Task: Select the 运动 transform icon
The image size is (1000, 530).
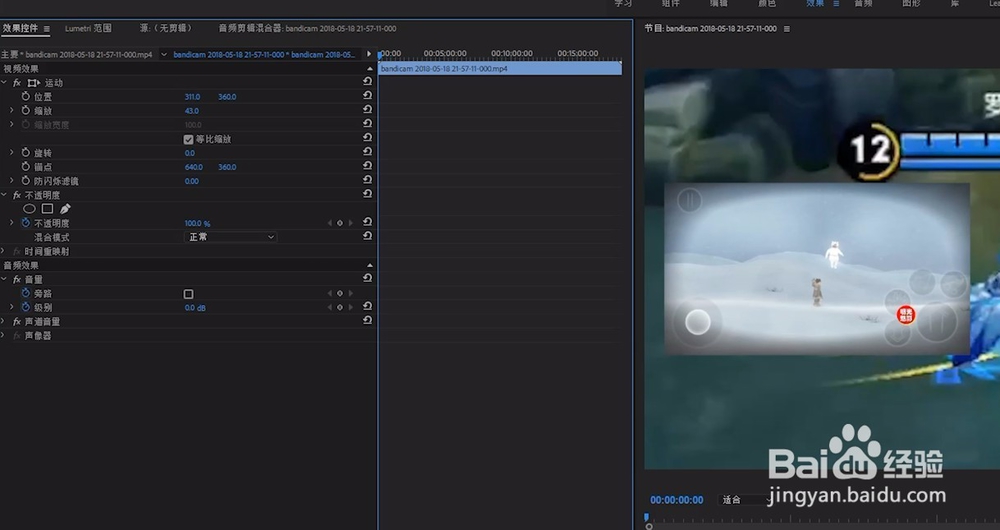Action: [34, 83]
